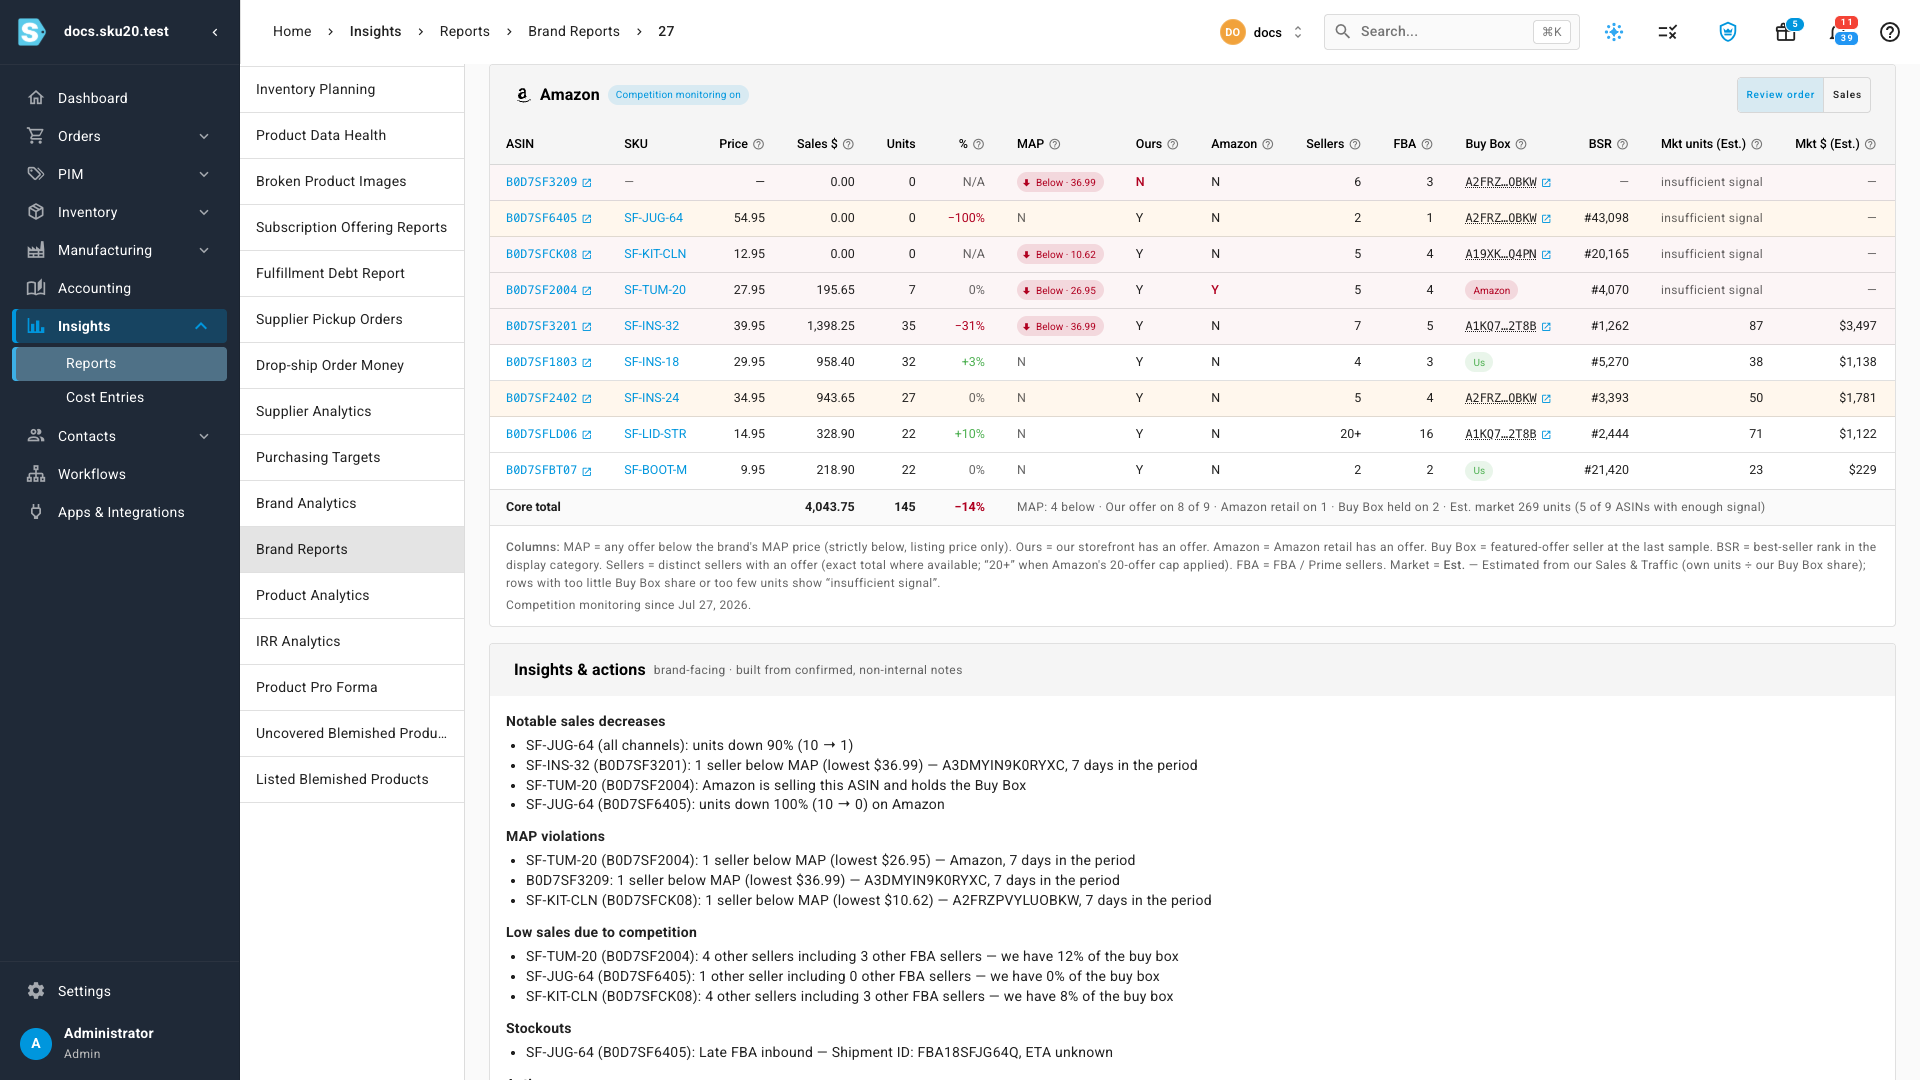
Task: Switch table to Review order view
Action: [x=1780, y=95]
